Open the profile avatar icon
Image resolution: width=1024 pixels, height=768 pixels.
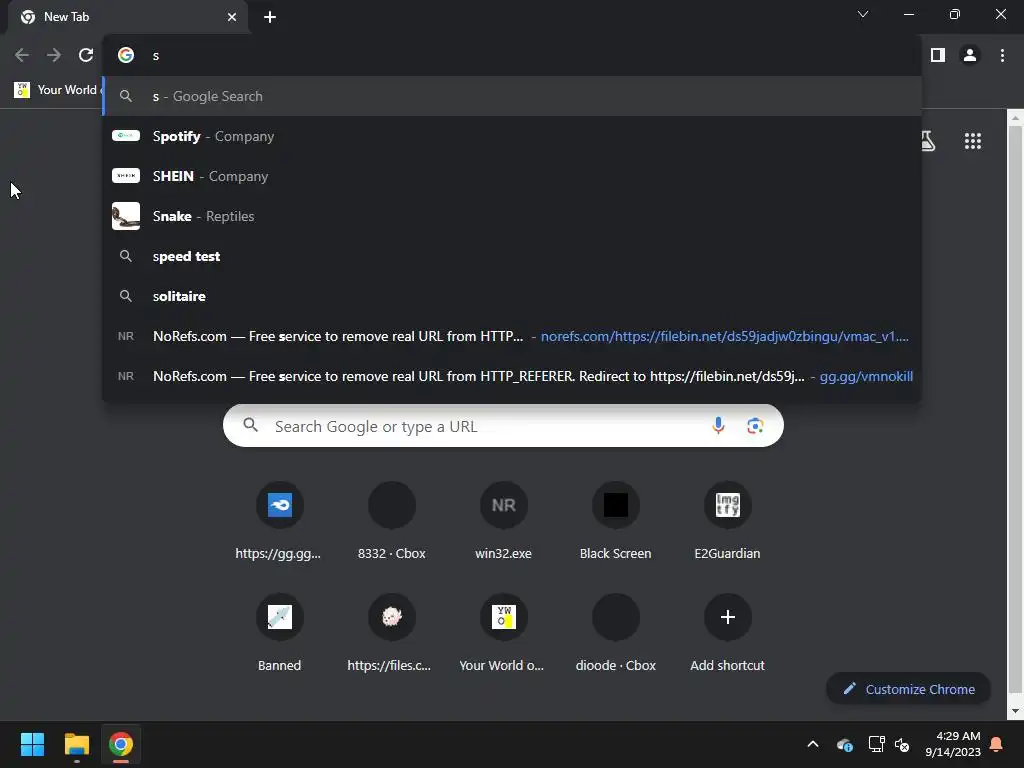[970, 56]
